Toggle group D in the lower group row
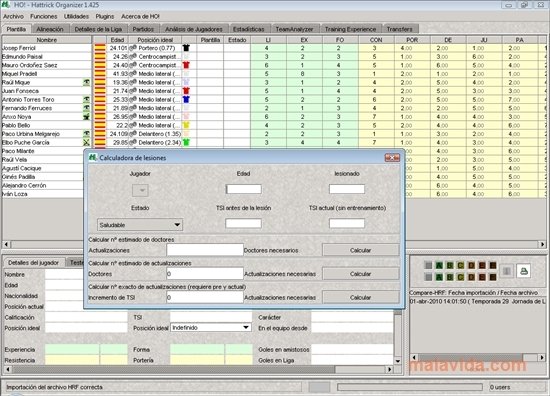Image resolution: width=550 pixels, height=396 pixels. 471,277
